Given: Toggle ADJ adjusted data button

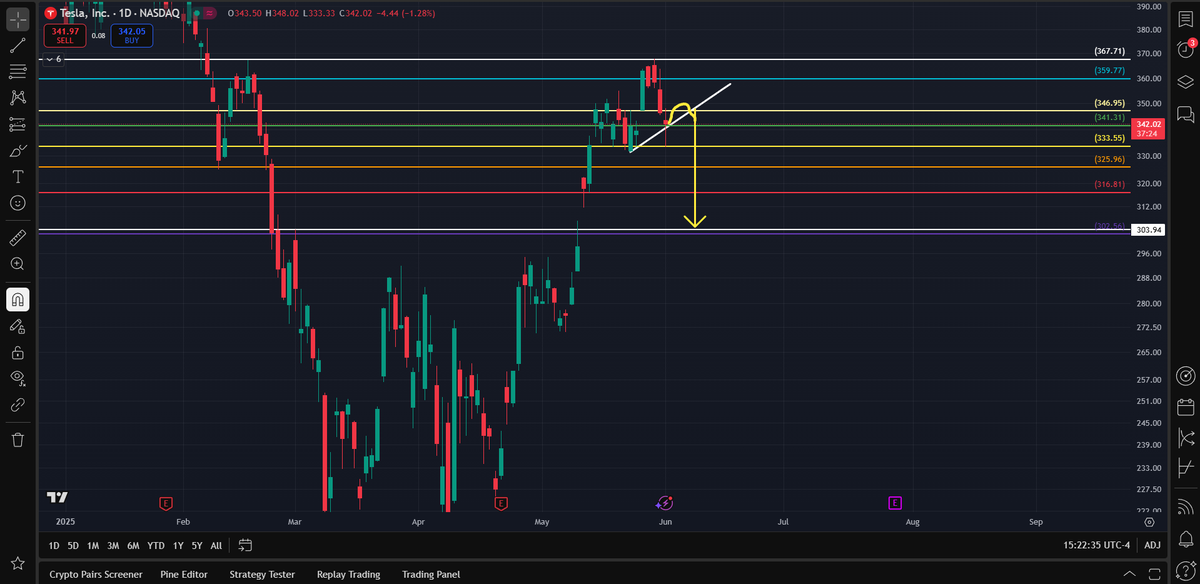Looking at the screenshot, I should click(x=1152, y=545).
